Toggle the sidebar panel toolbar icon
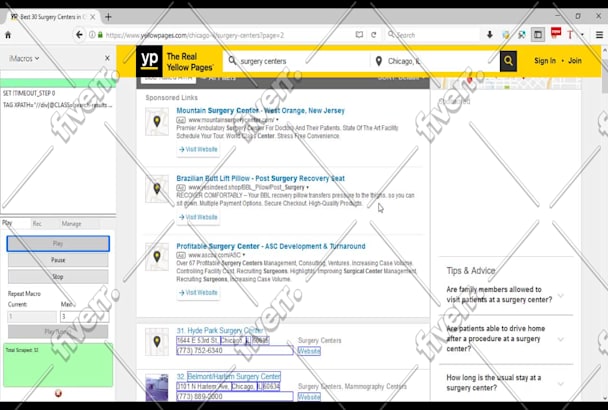The width and height of the screenshot is (608, 410). click(x=538, y=35)
